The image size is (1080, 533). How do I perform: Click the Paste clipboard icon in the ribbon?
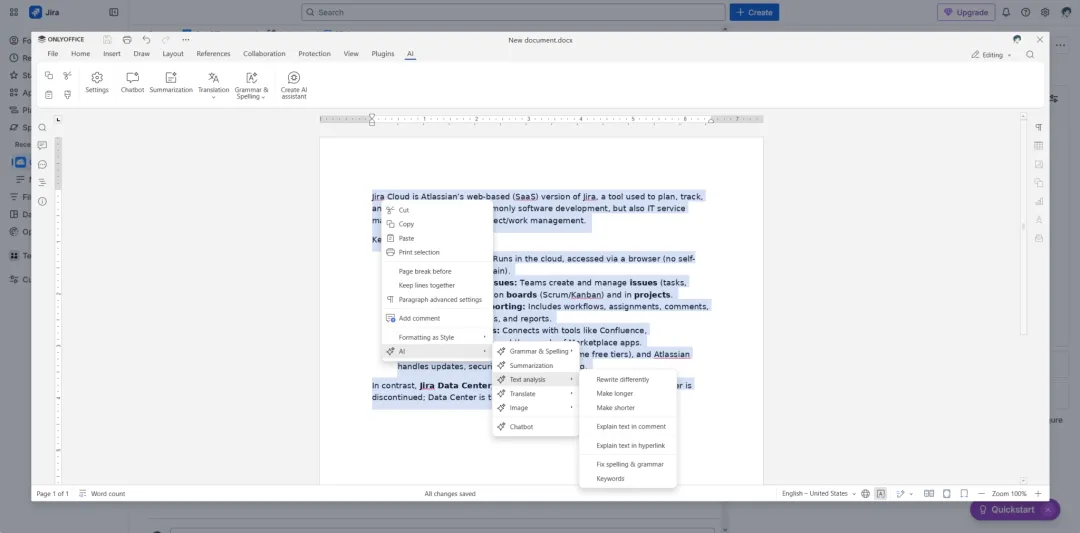click(x=49, y=94)
